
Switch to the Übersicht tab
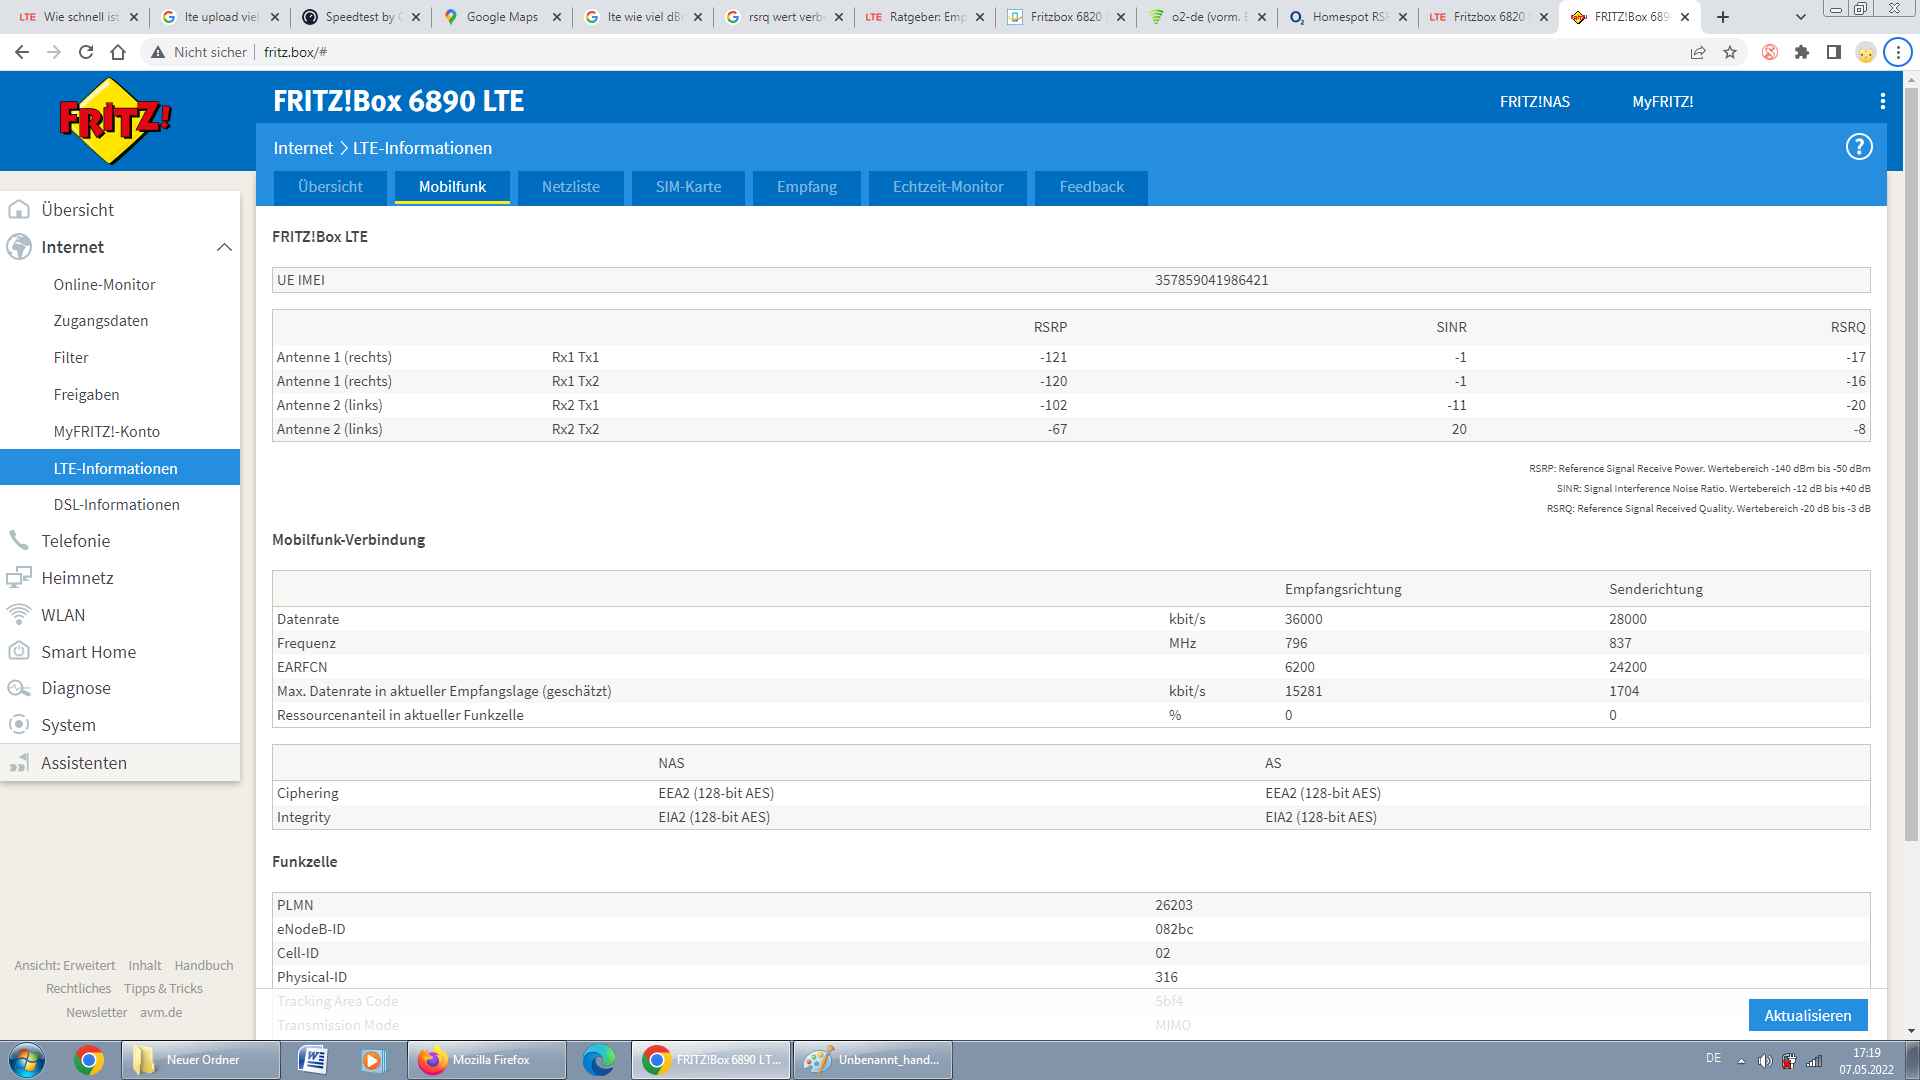[330, 187]
